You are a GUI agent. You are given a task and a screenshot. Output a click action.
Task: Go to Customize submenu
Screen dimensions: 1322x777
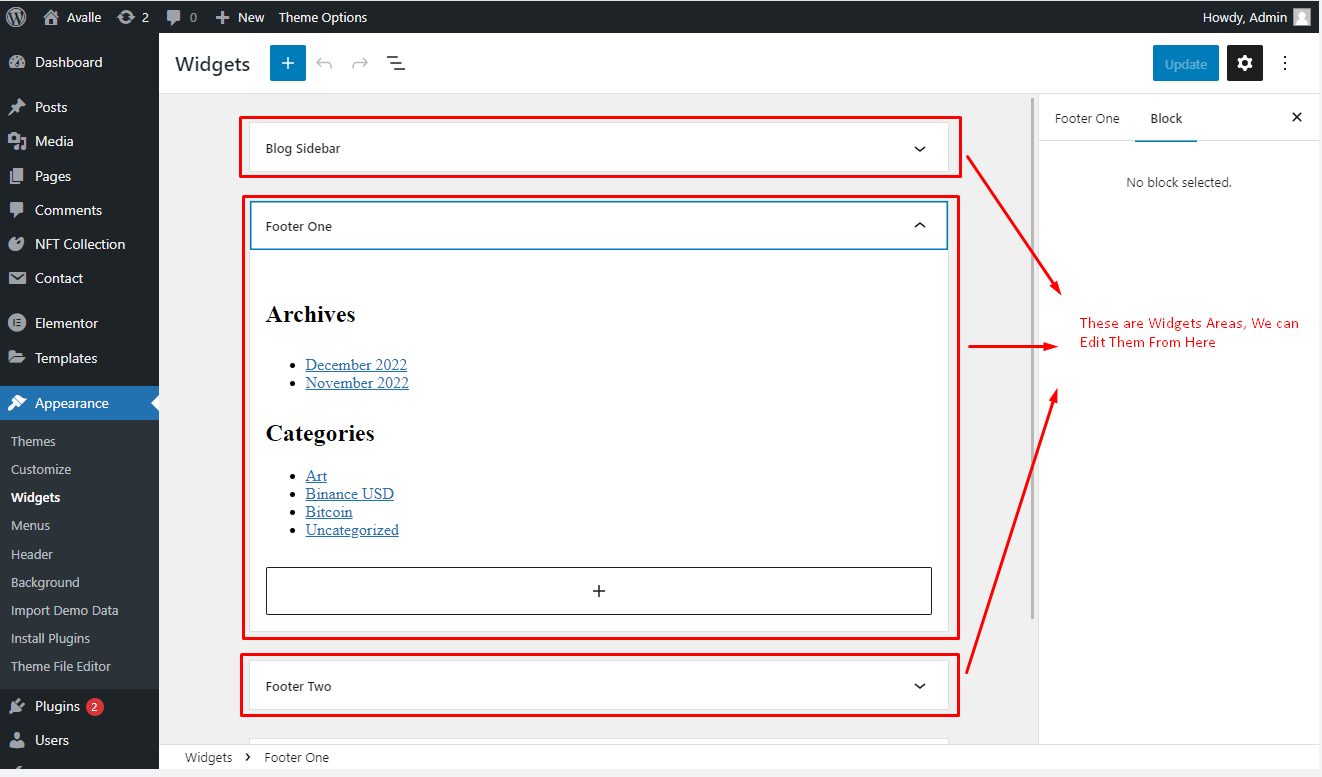click(x=41, y=469)
